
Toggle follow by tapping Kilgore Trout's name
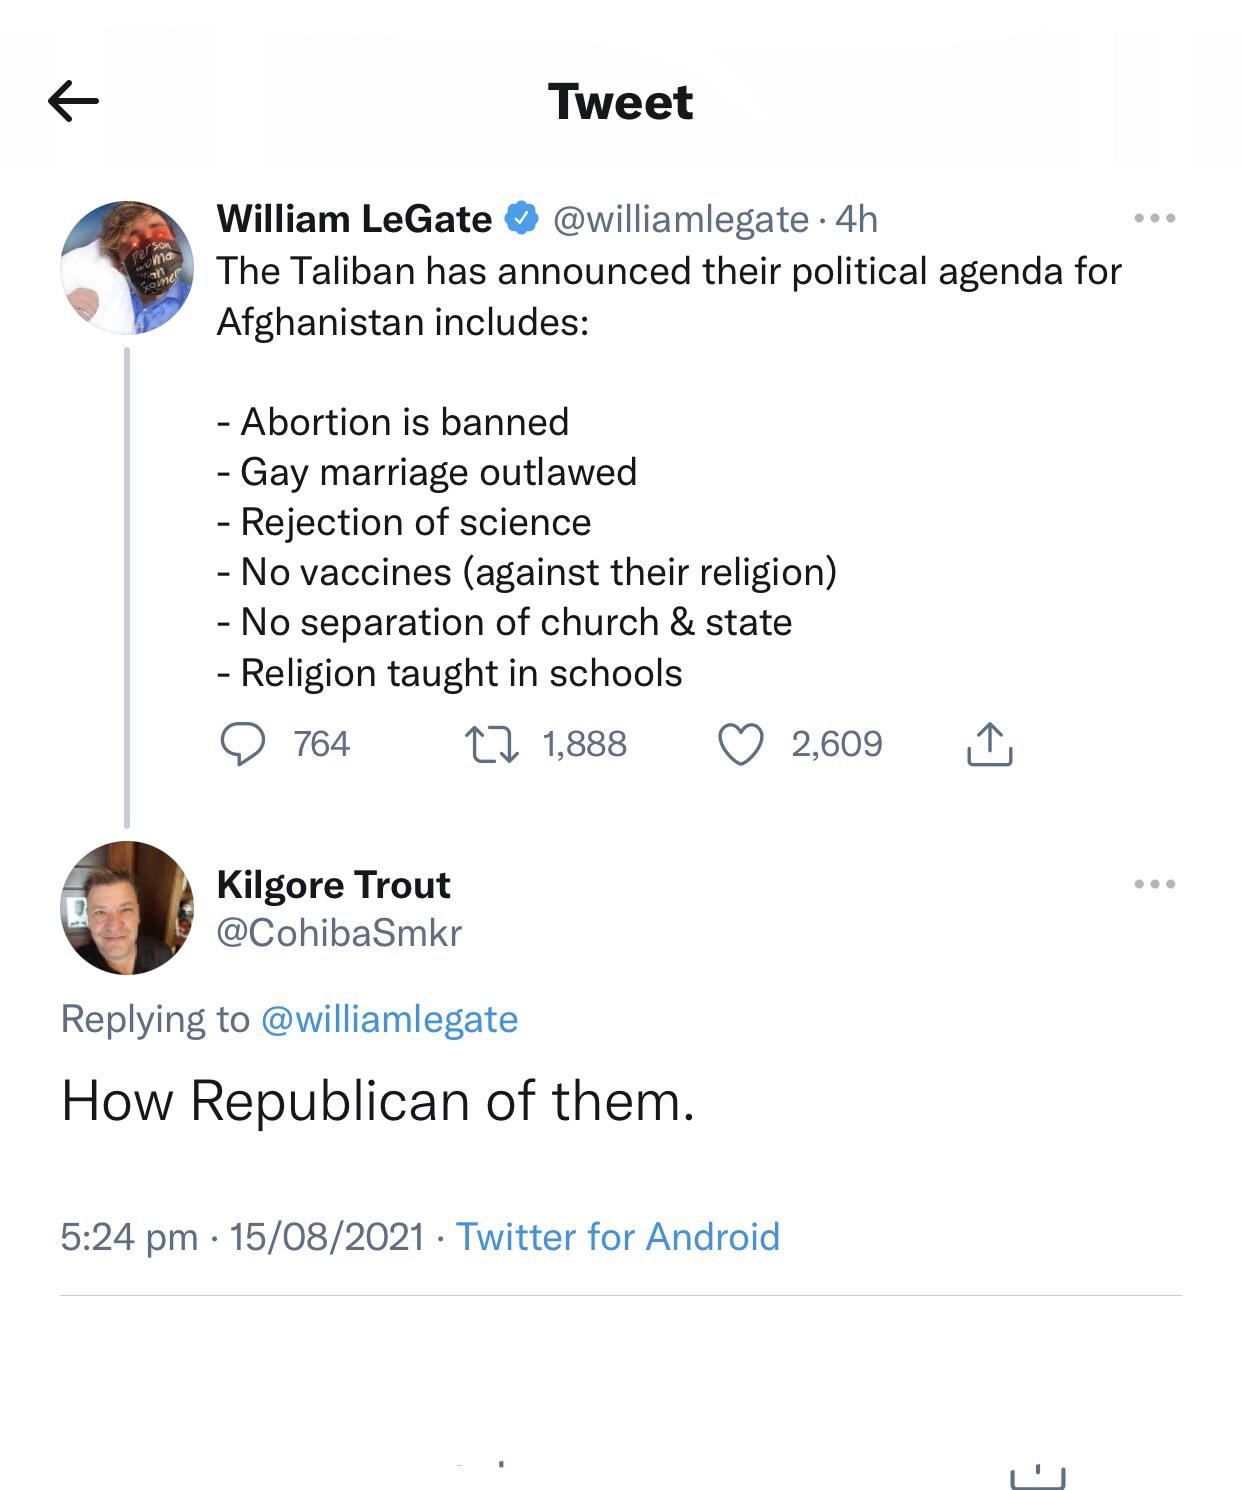pos(332,884)
